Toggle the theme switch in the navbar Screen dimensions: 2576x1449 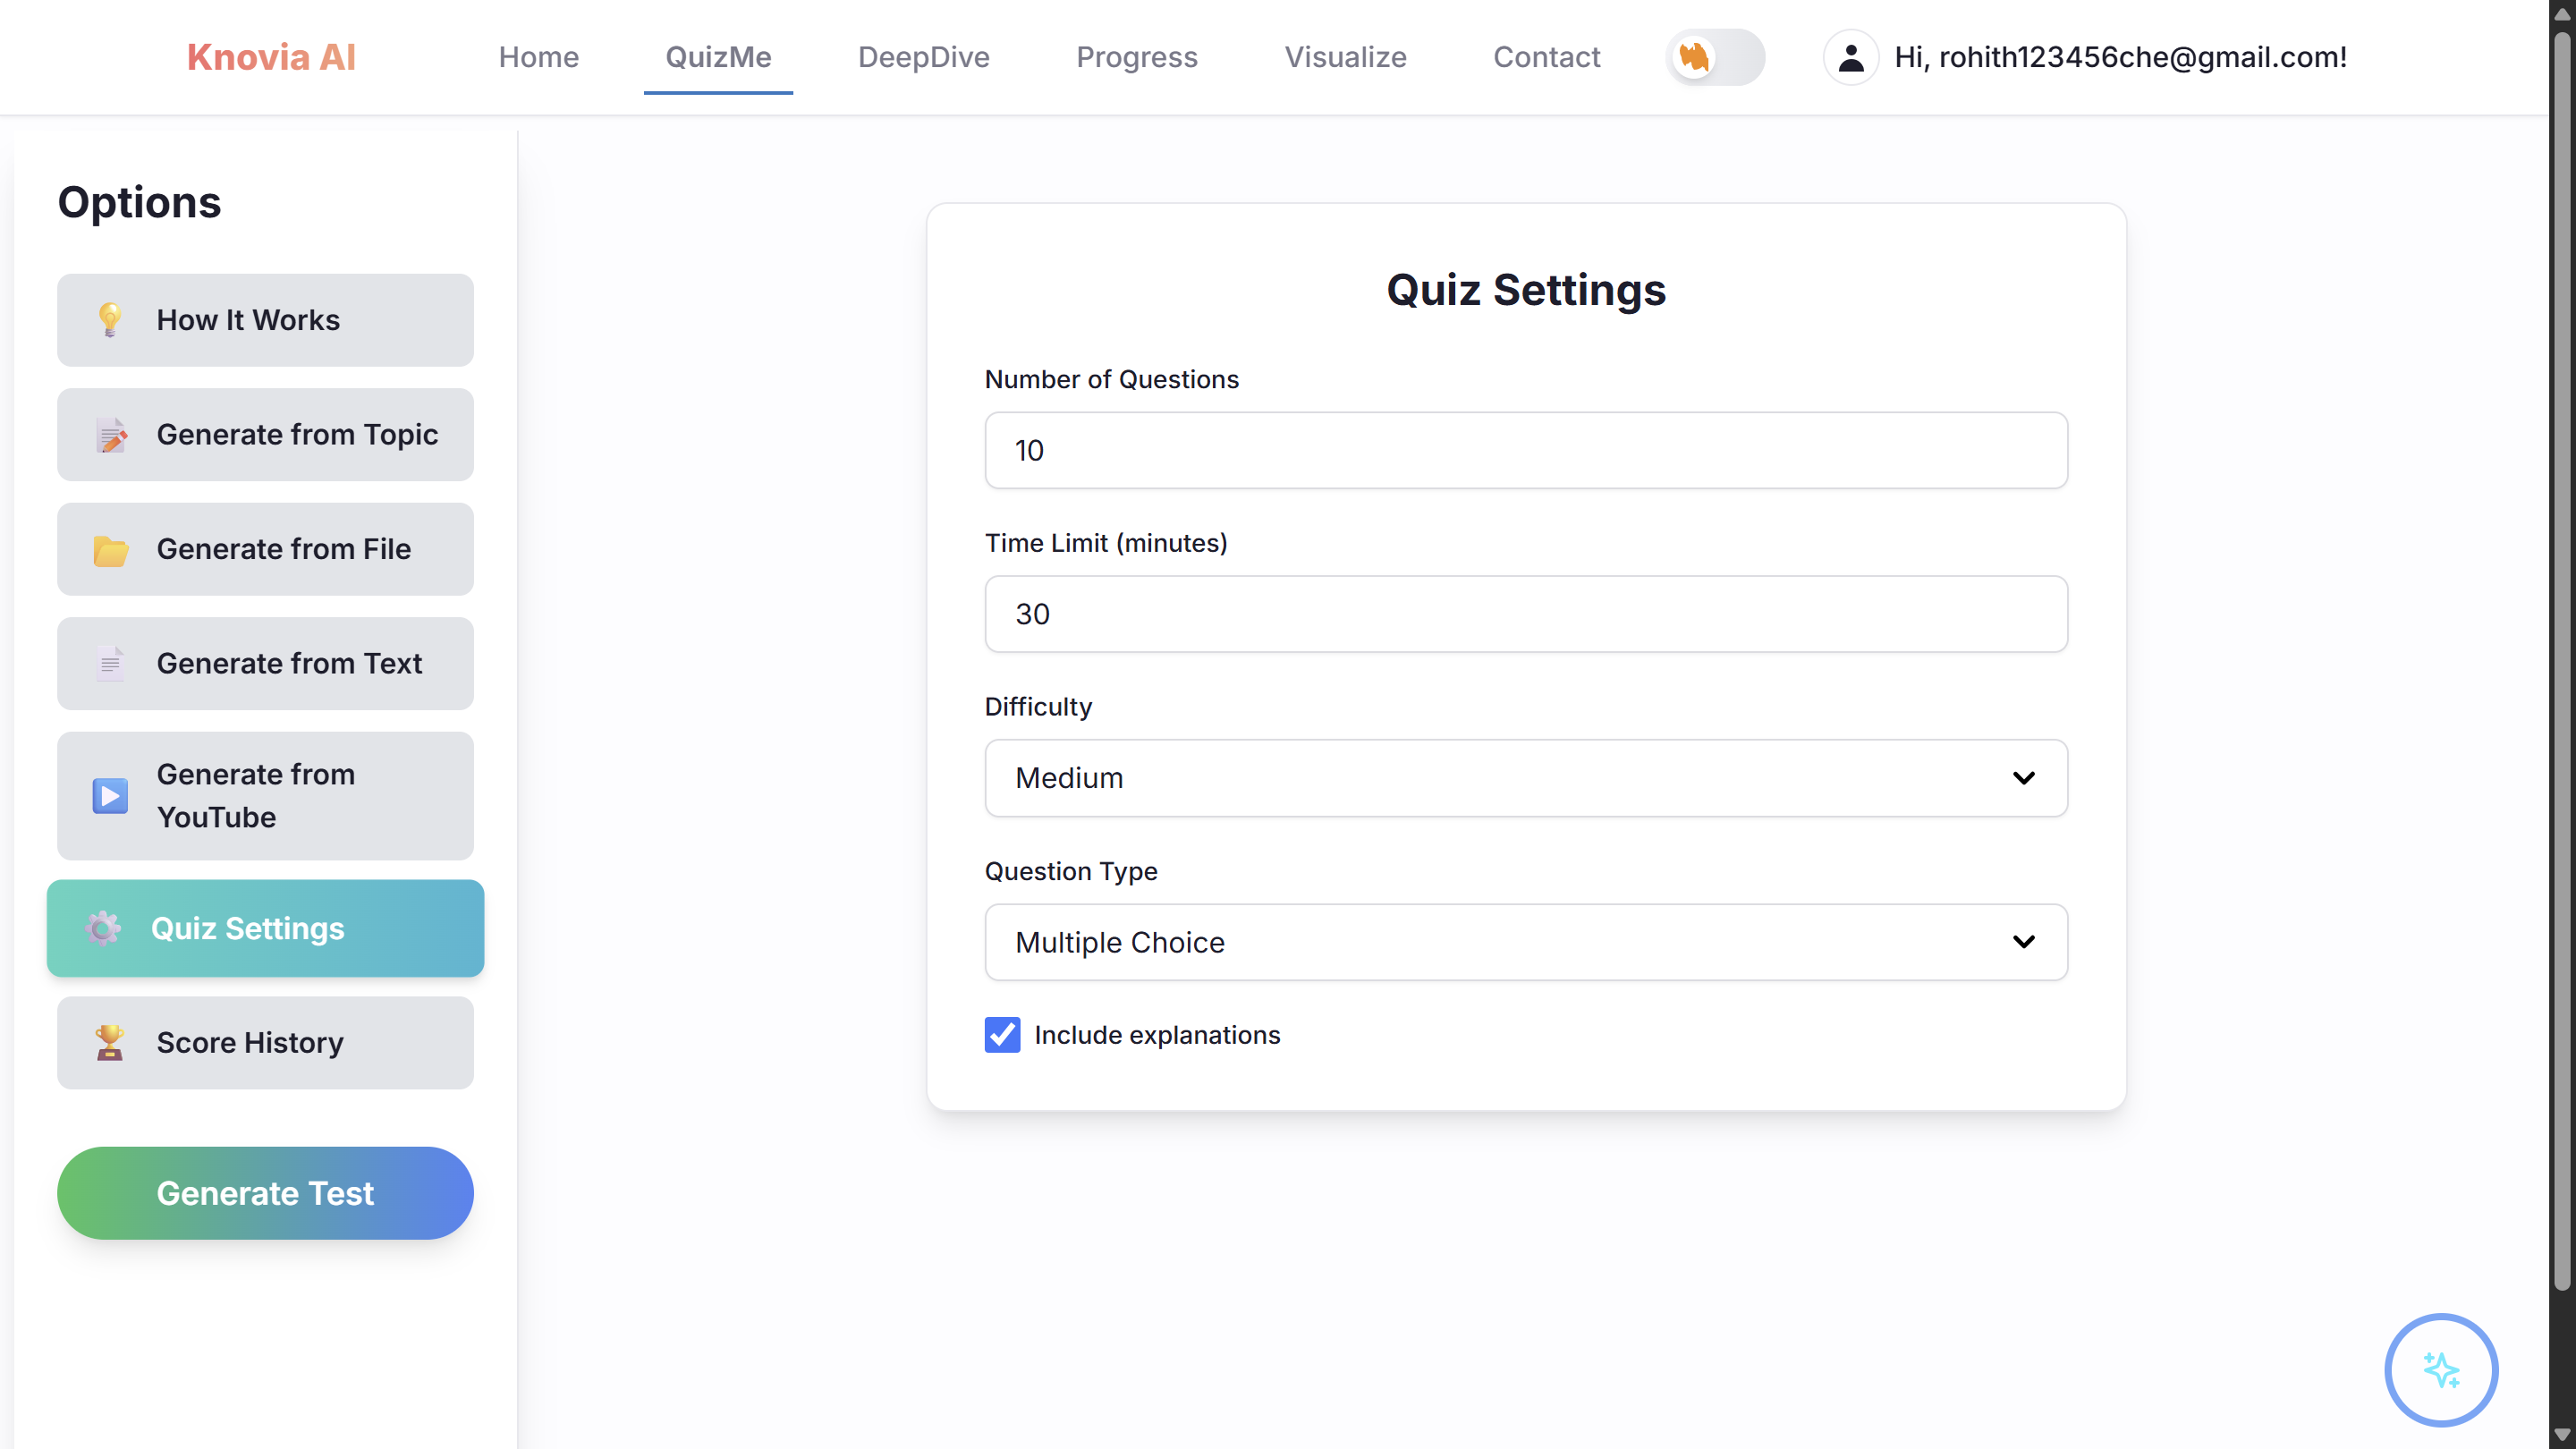coord(1715,58)
